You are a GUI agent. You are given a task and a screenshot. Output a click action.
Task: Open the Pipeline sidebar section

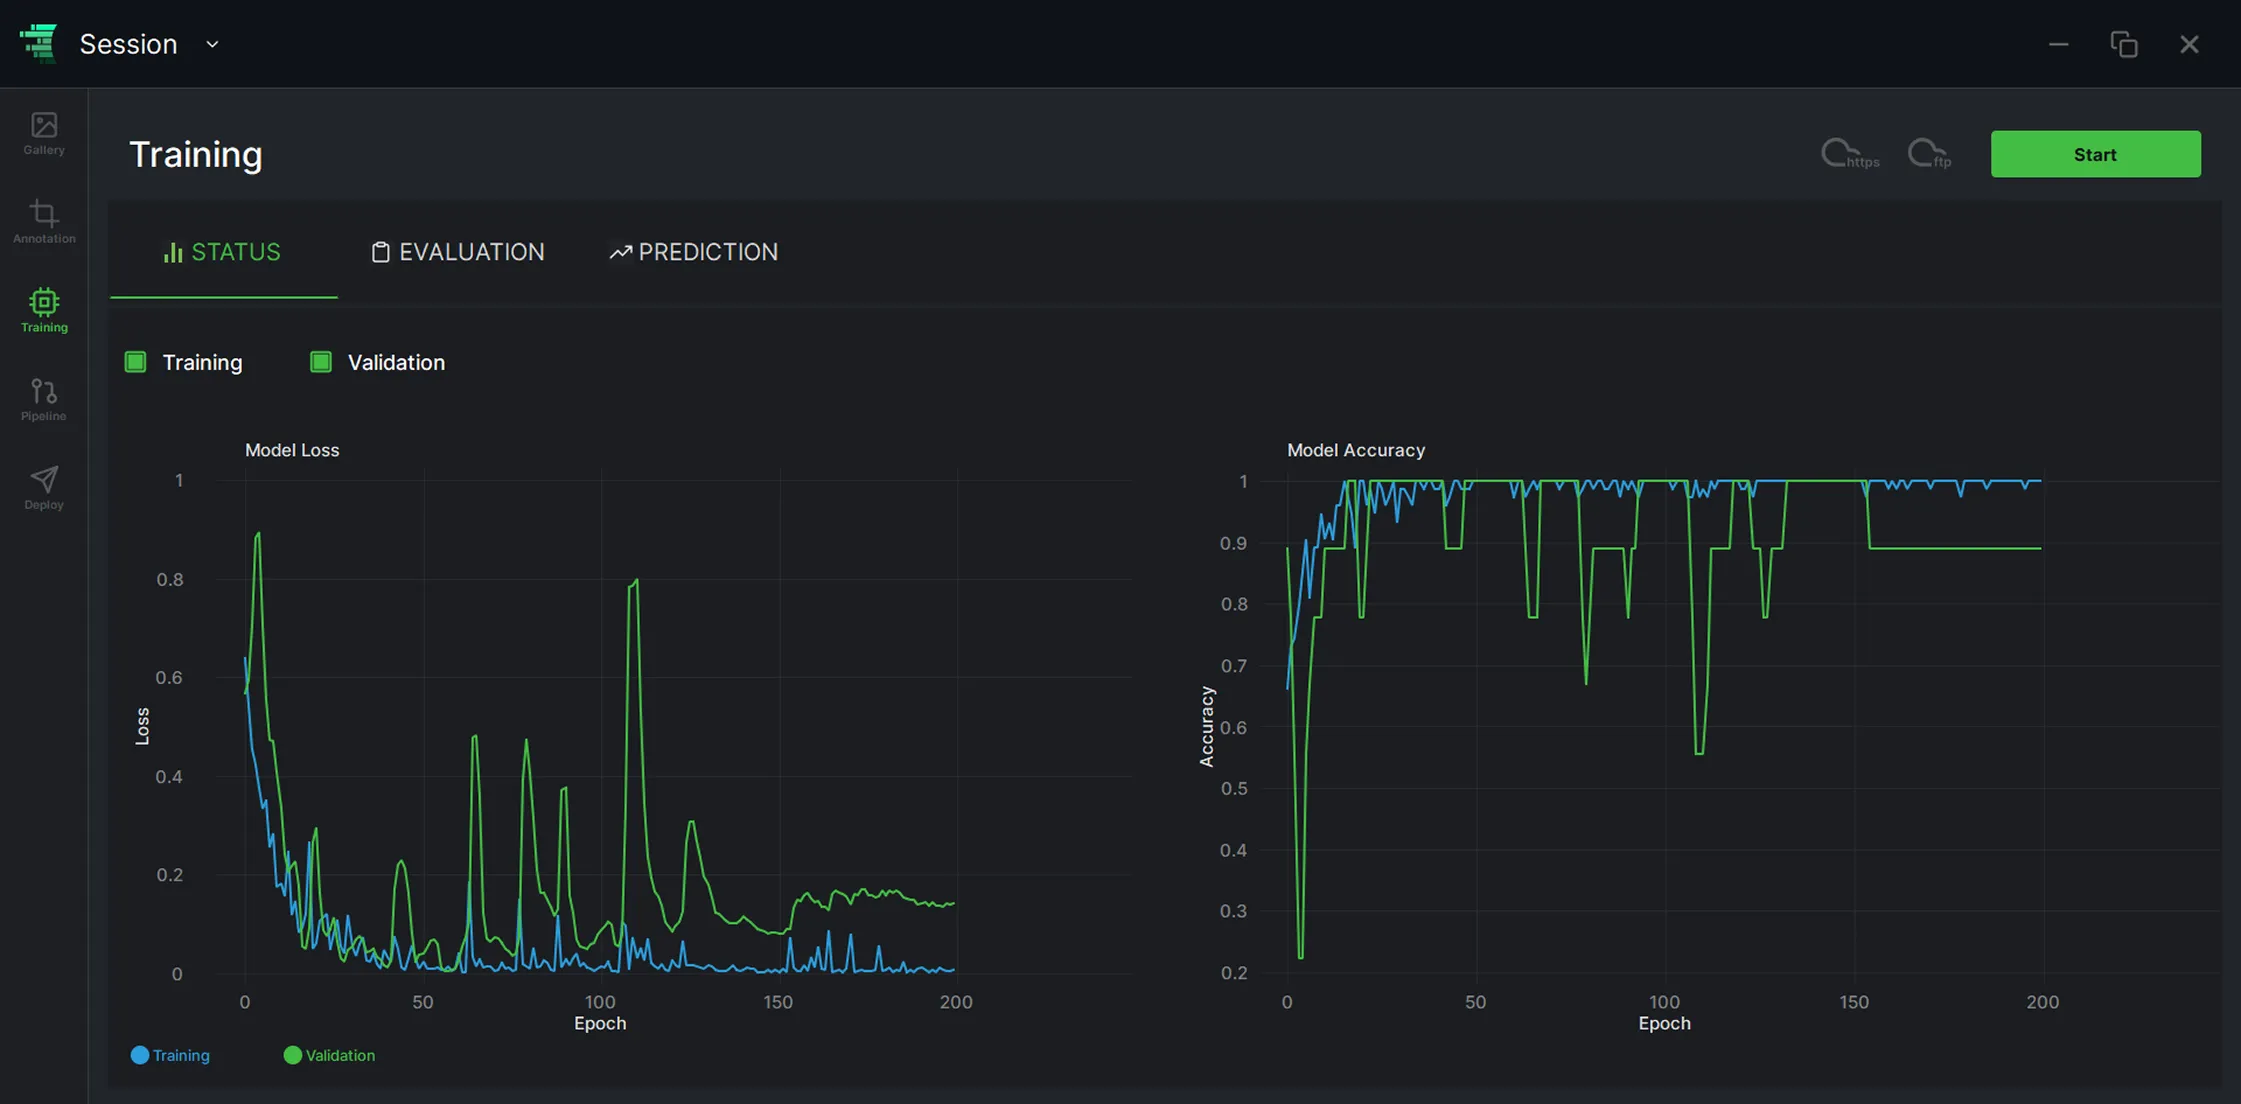pyautogui.click(x=44, y=399)
